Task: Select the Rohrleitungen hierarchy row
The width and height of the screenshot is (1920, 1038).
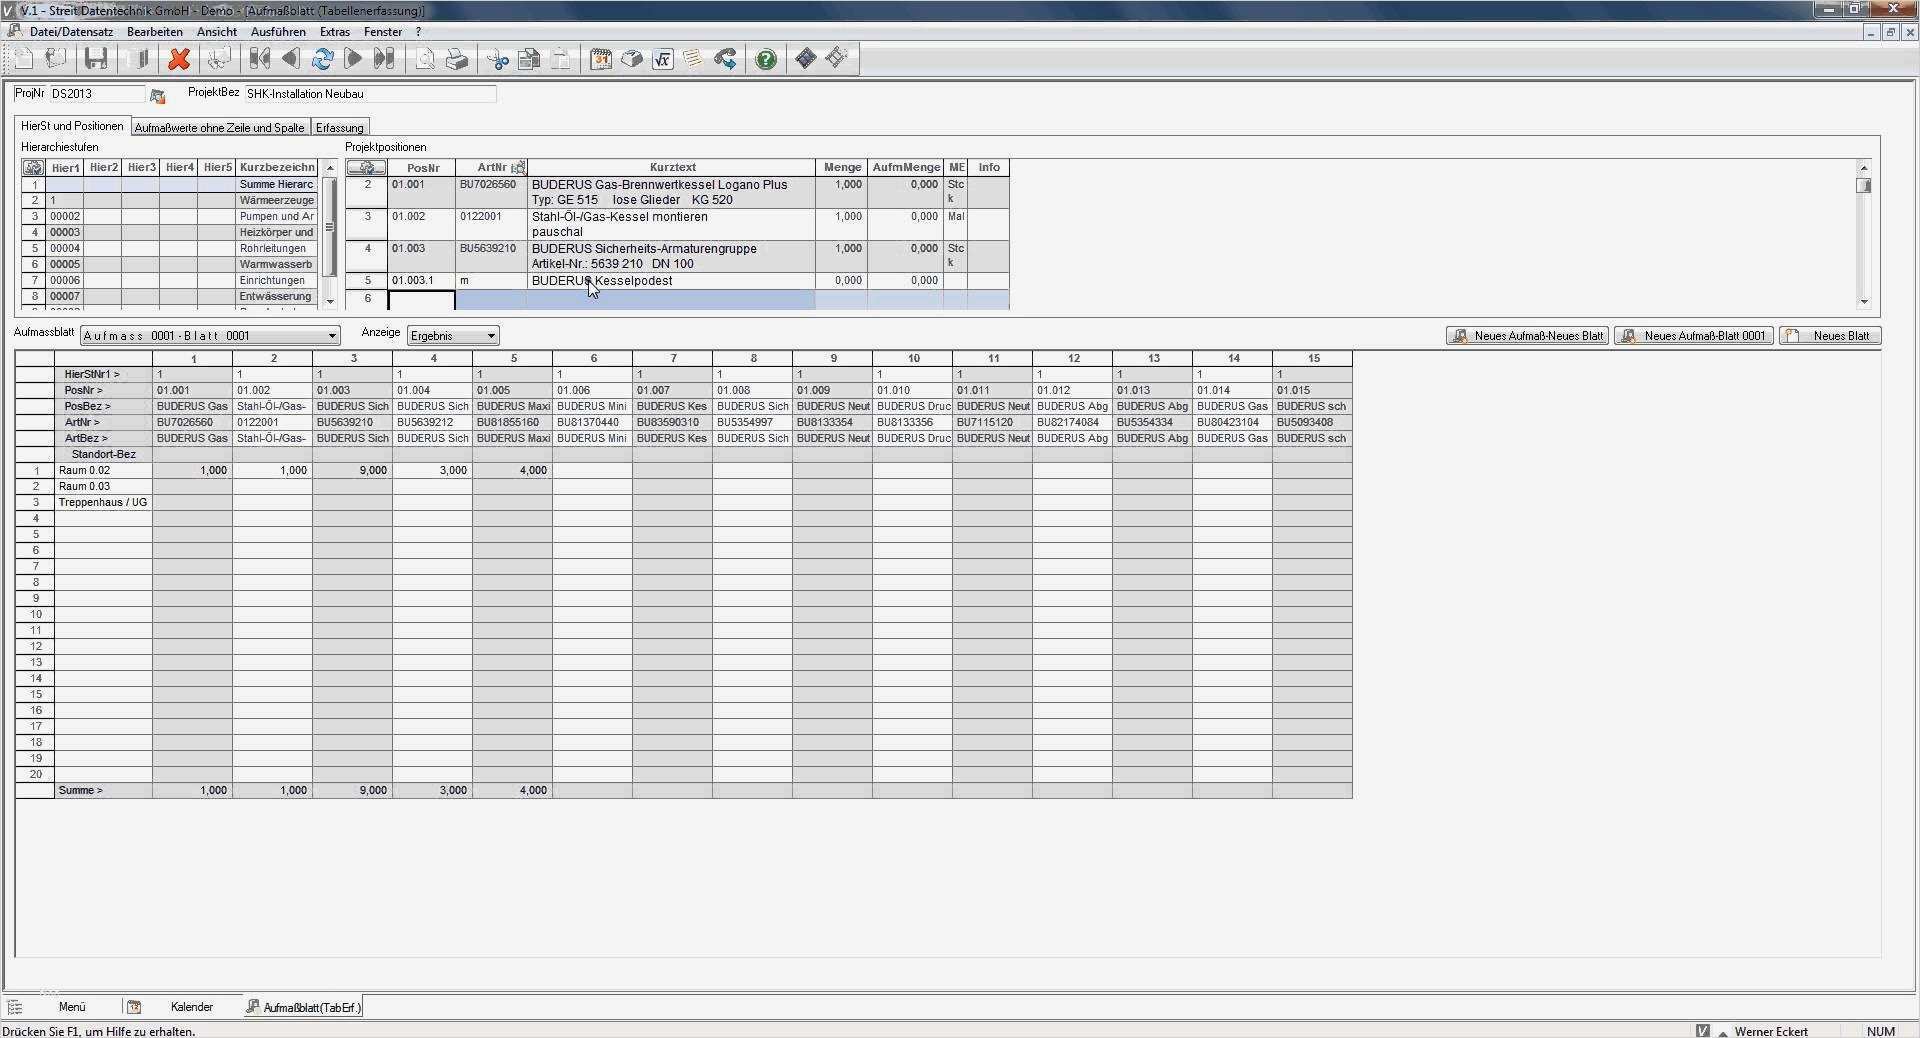Action: point(168,248)
